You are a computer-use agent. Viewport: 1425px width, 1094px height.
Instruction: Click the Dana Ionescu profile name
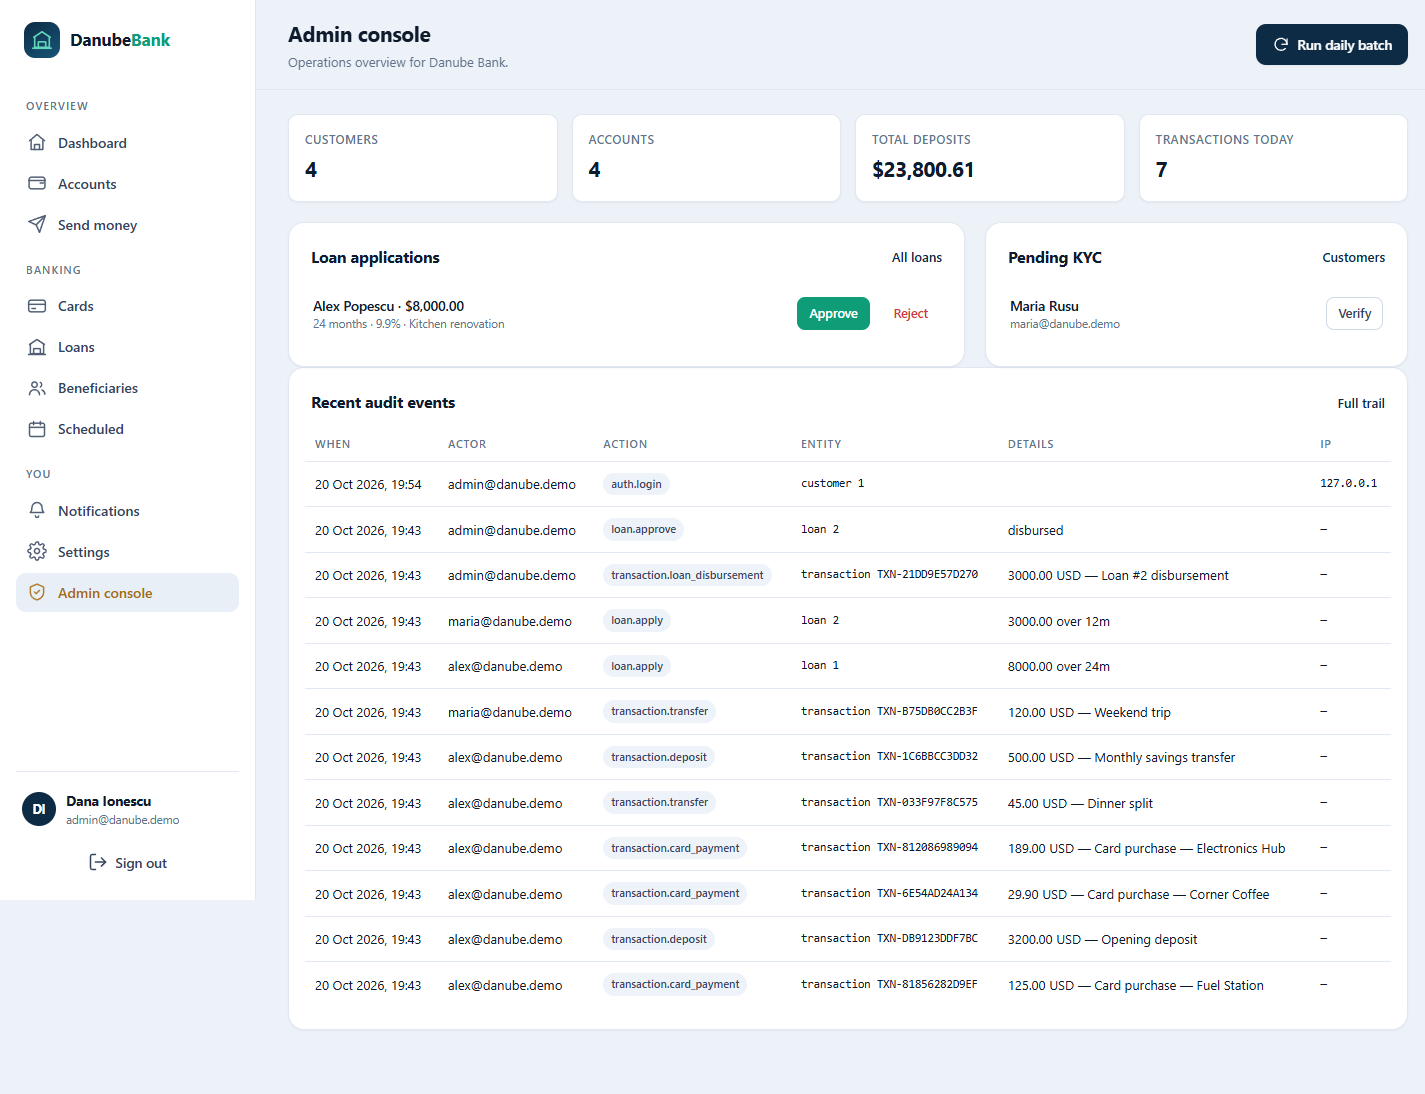point(109,801)
